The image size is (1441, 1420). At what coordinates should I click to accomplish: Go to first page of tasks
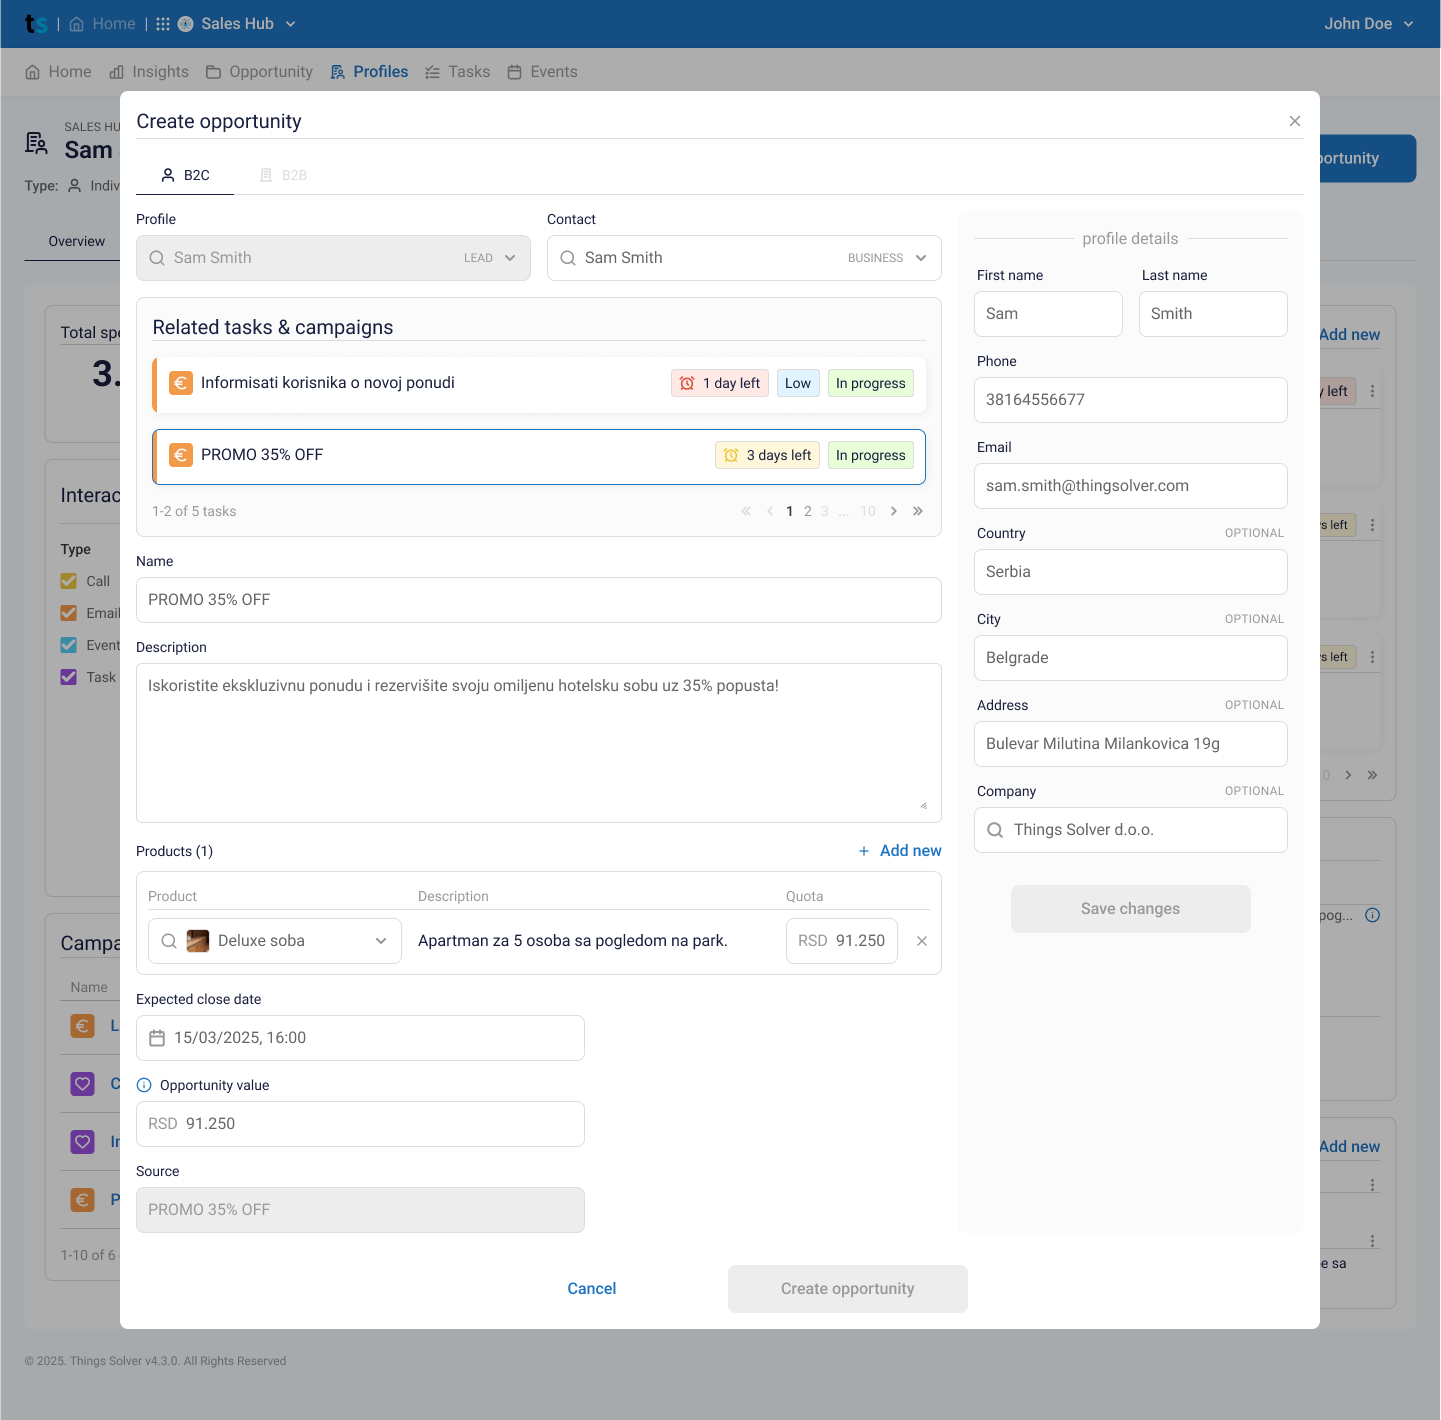[x=746, y=511]
